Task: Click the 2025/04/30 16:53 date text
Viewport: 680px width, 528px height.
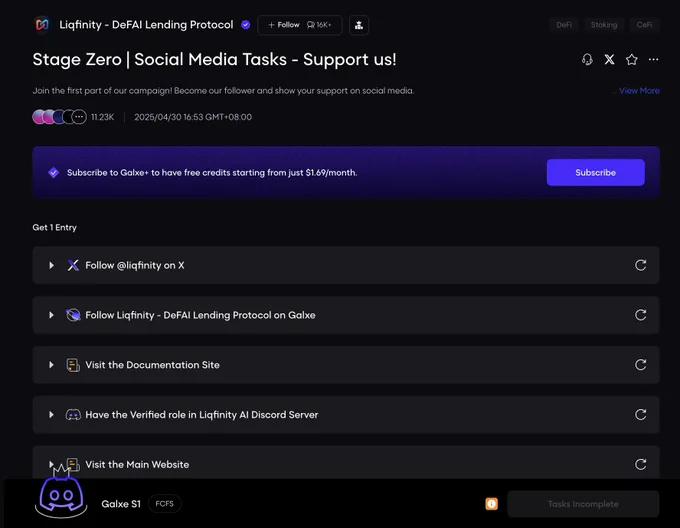Action: (x=193, y=117)
